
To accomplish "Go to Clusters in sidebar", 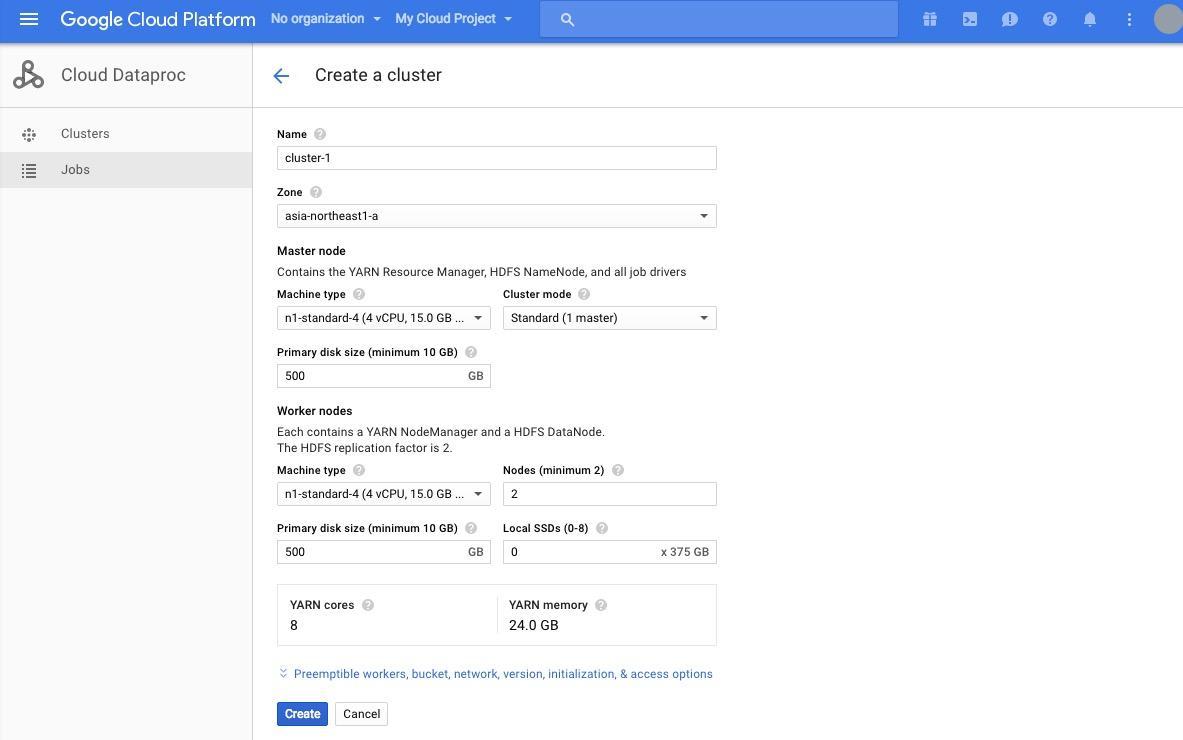I will click(126, 134).
